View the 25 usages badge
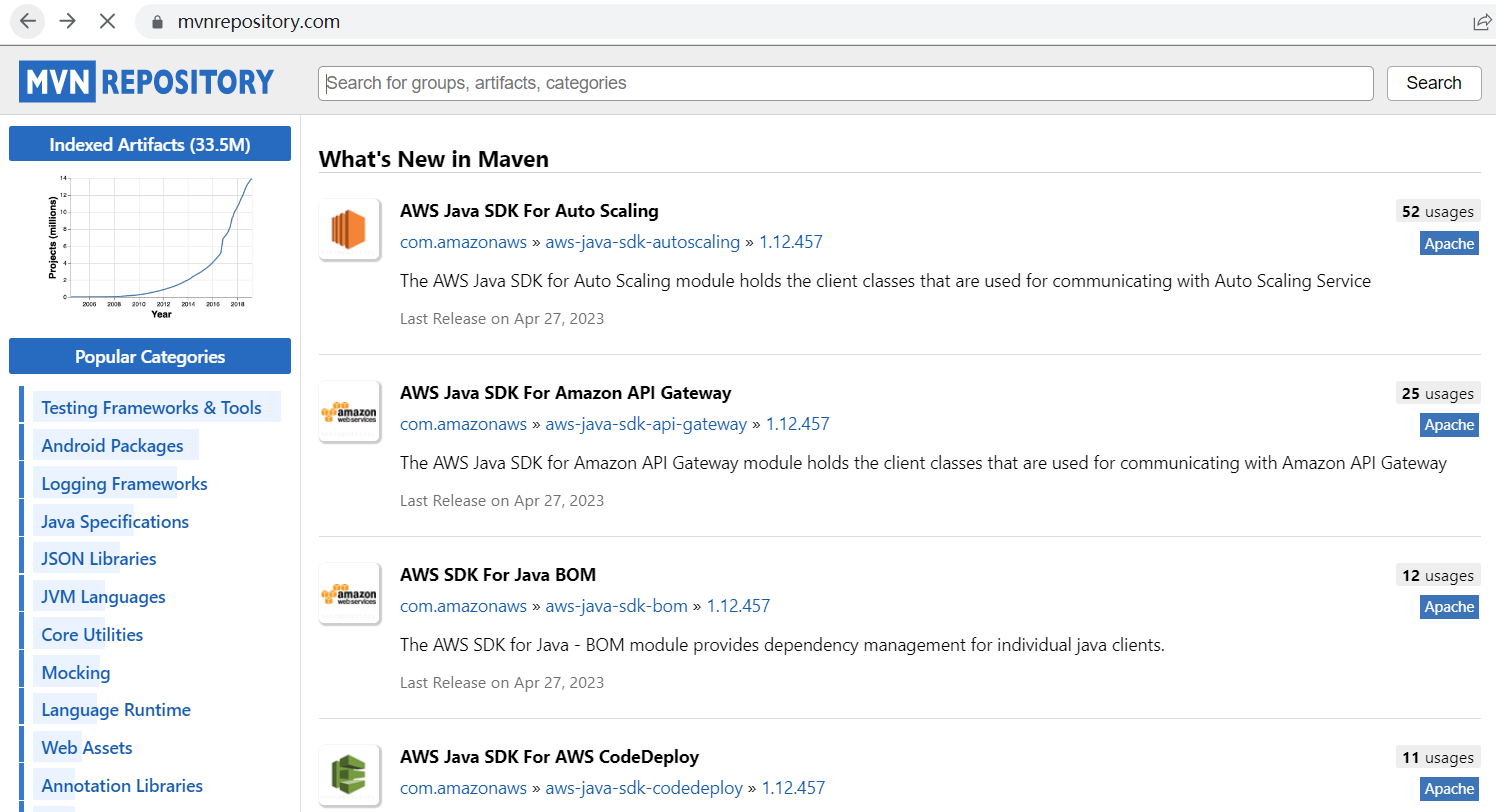Screen dimensions: 1496x812 [1438, 393]
